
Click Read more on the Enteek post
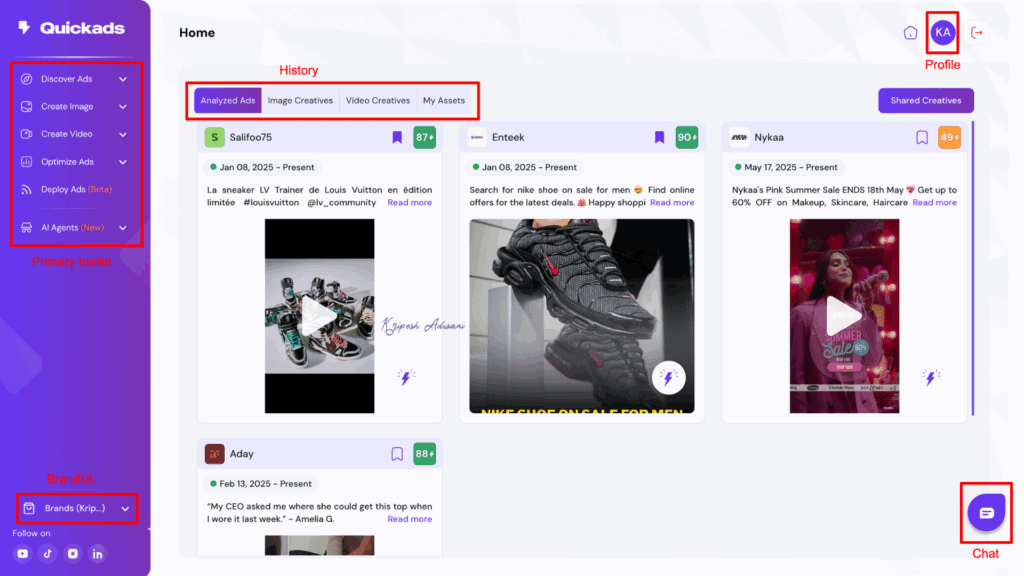(671, 201)
